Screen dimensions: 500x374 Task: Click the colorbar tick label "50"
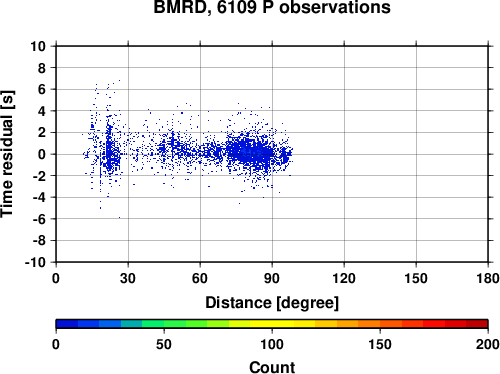[164, 344]
